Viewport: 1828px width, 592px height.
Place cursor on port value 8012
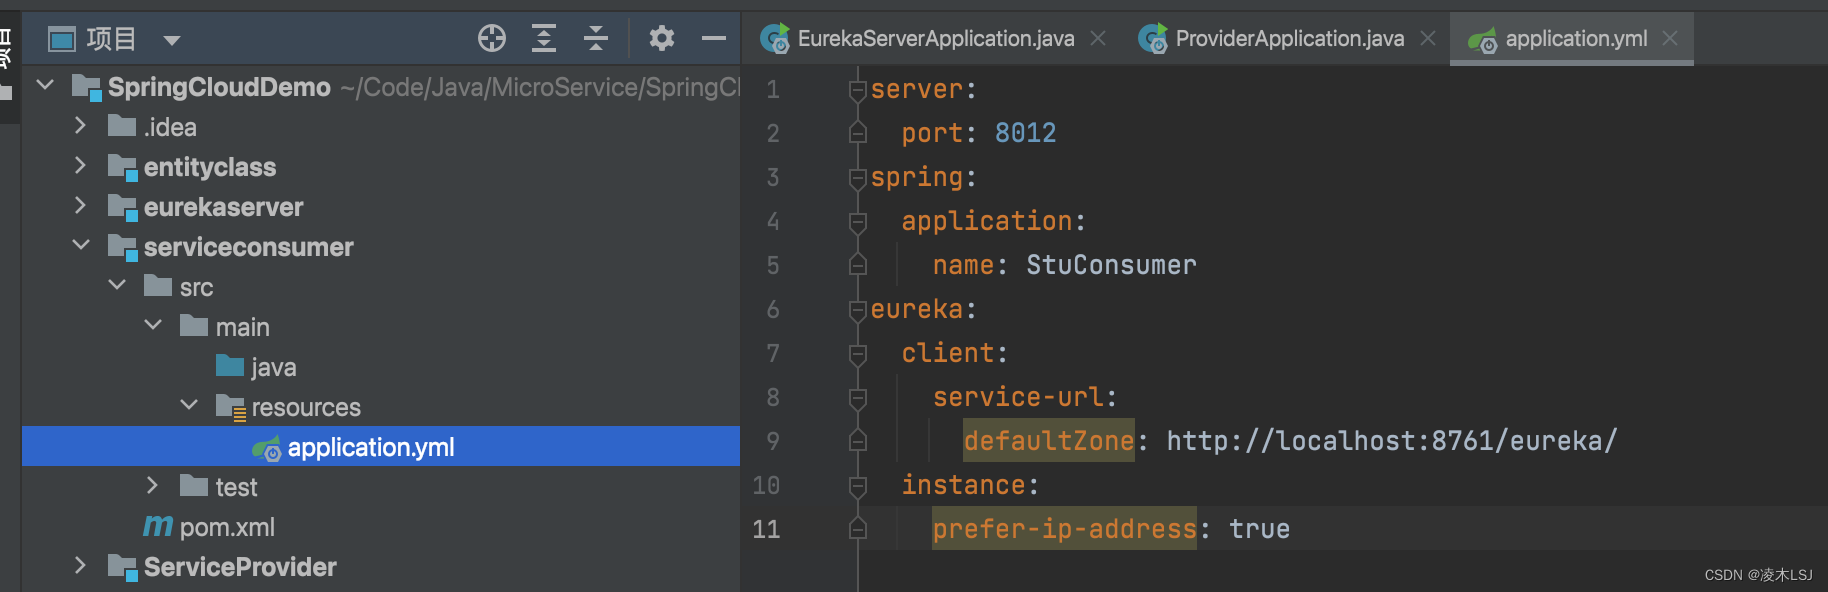(x=1025, y=133)
